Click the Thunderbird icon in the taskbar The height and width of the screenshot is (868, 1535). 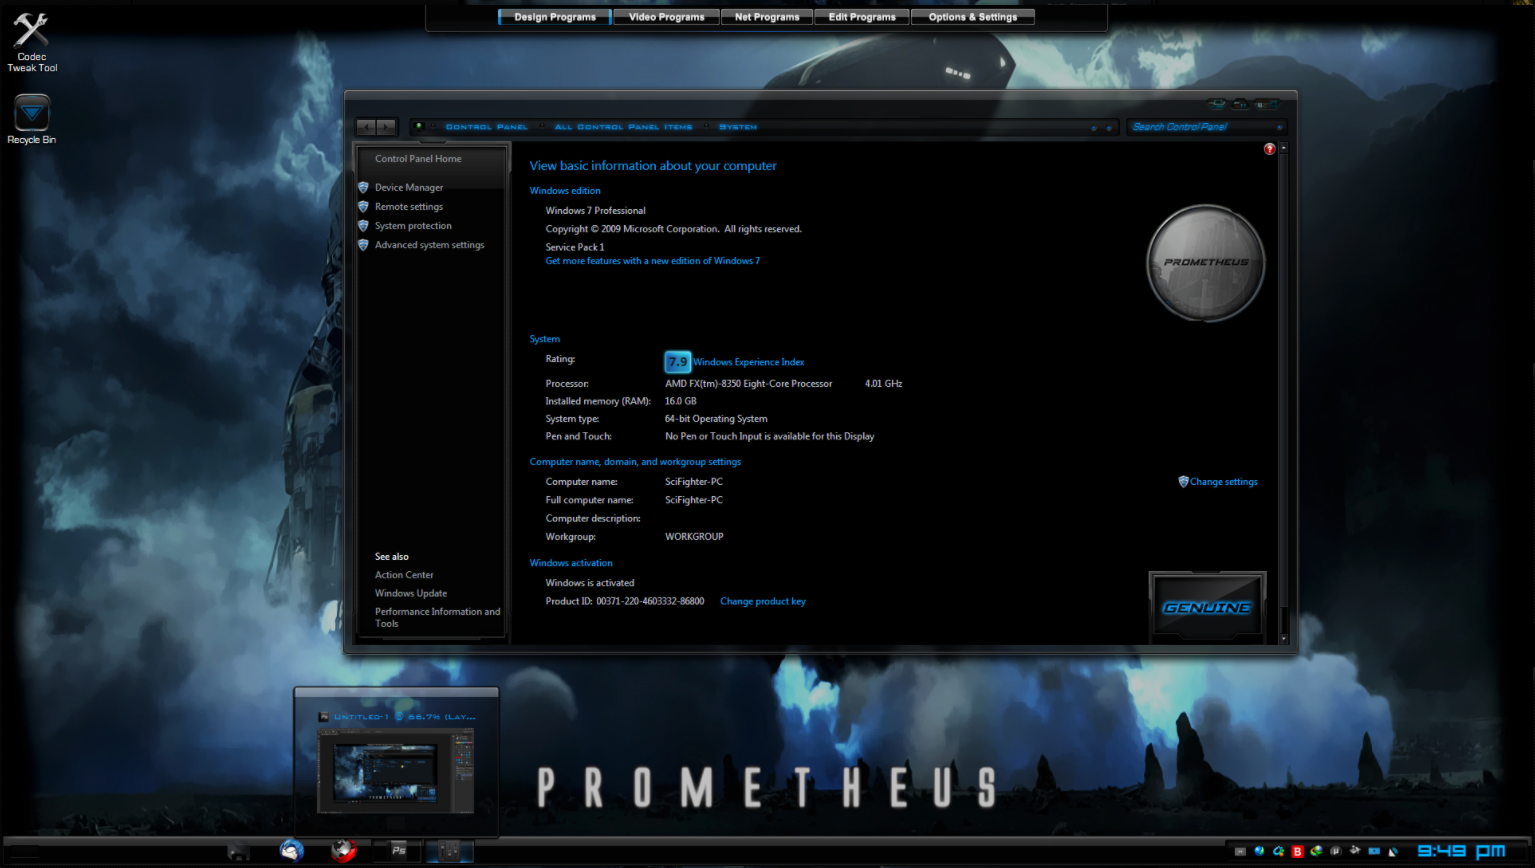[x=291, y=850]
